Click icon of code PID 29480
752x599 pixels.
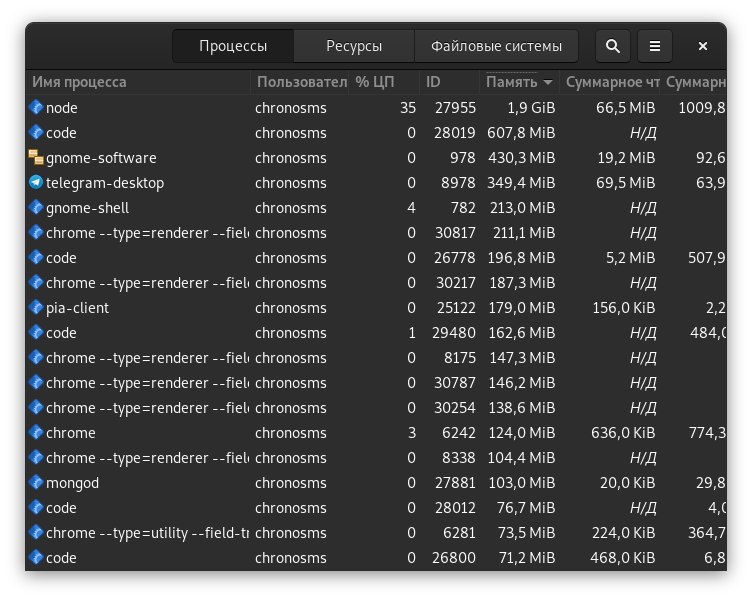click(x=36, y=332)
